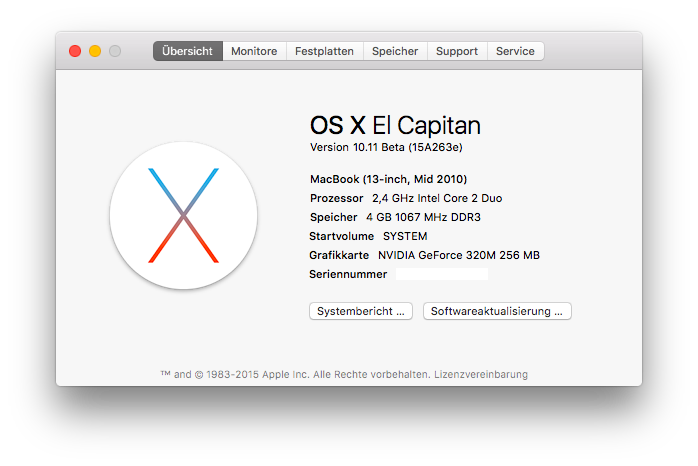The image size is (698, 466).
Task: Minimize window with yellow button
Action: (95, 51)
